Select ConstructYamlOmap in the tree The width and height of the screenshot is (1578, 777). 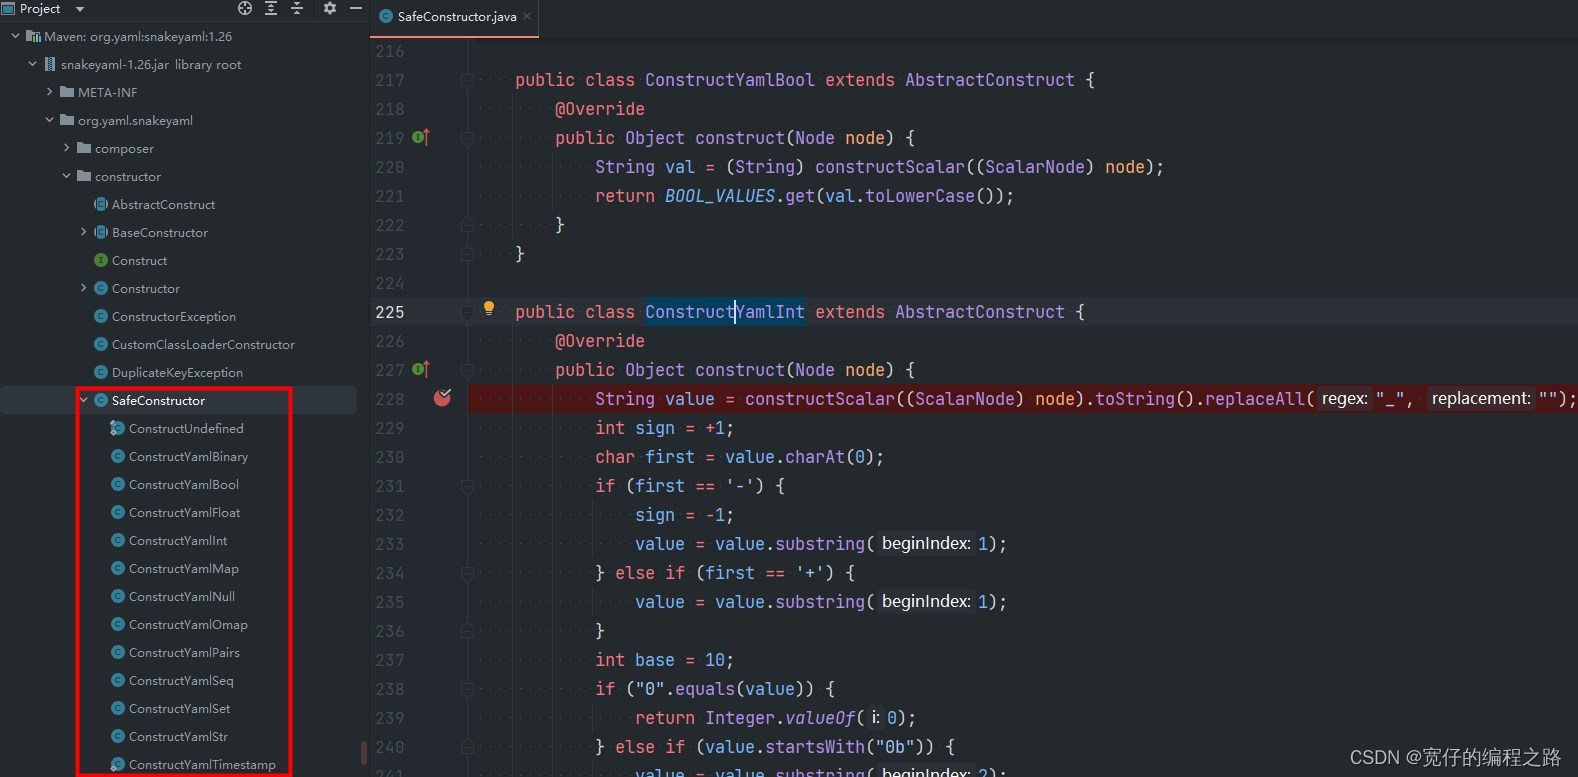188,624
